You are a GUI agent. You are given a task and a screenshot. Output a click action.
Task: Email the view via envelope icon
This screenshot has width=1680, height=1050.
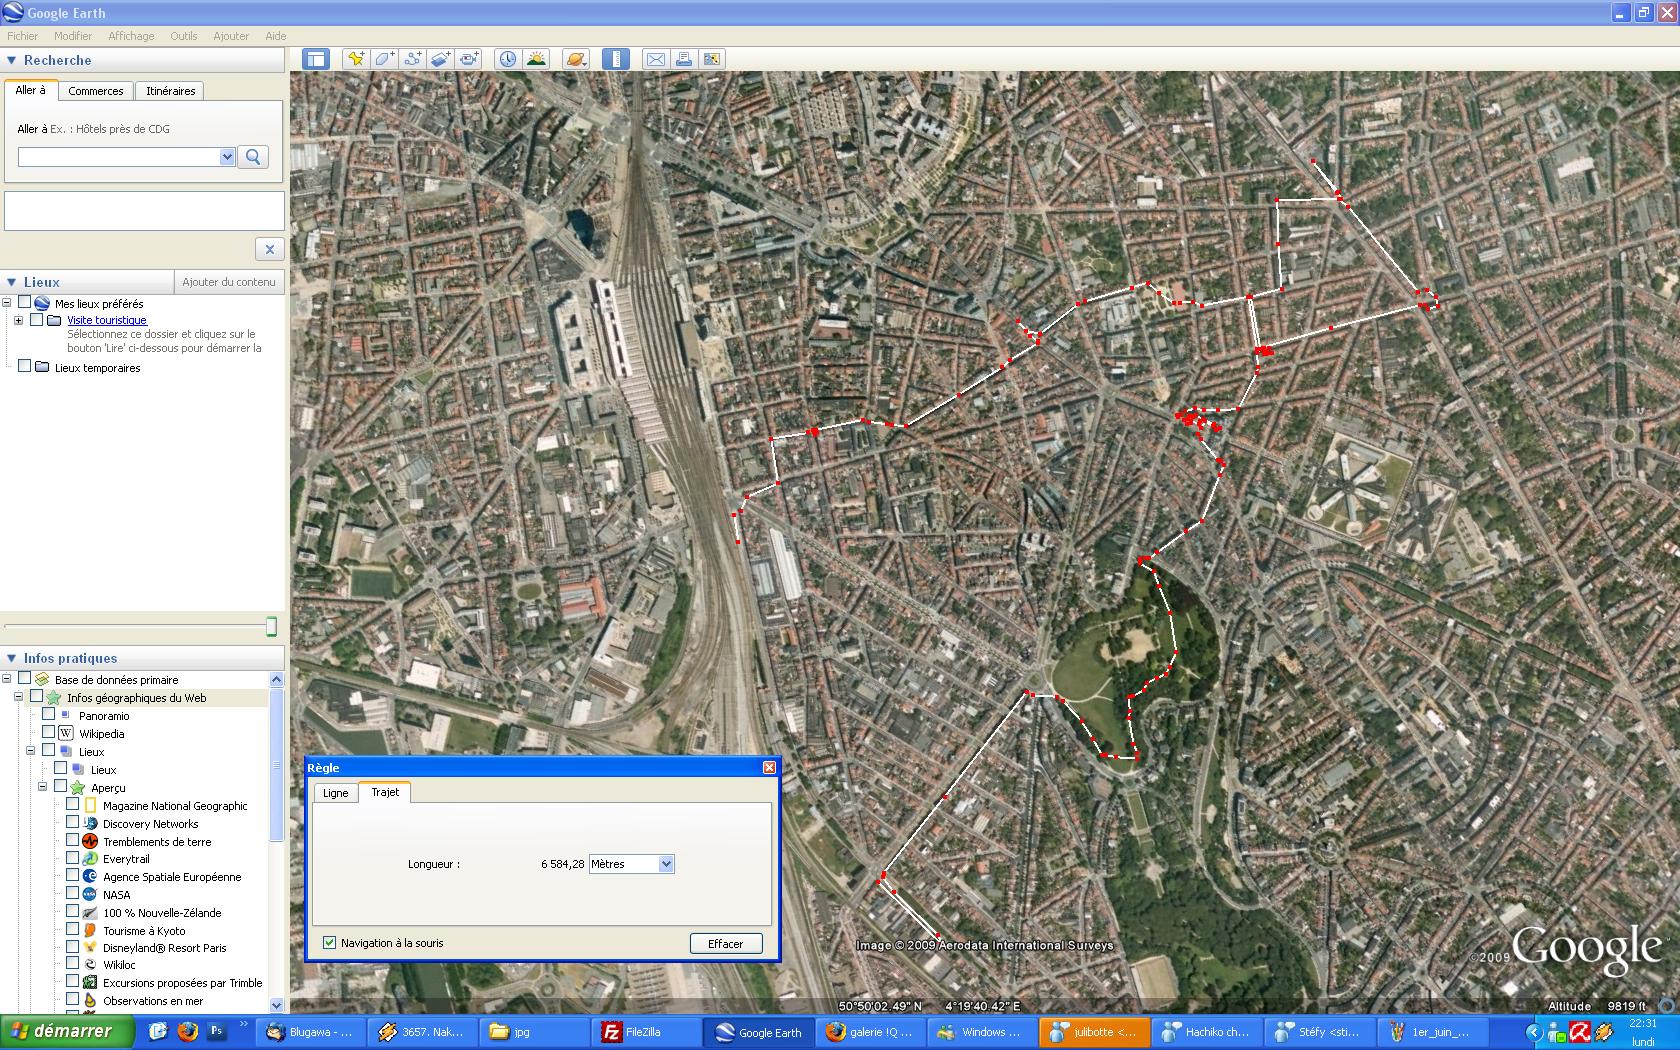tap(656, 59)
